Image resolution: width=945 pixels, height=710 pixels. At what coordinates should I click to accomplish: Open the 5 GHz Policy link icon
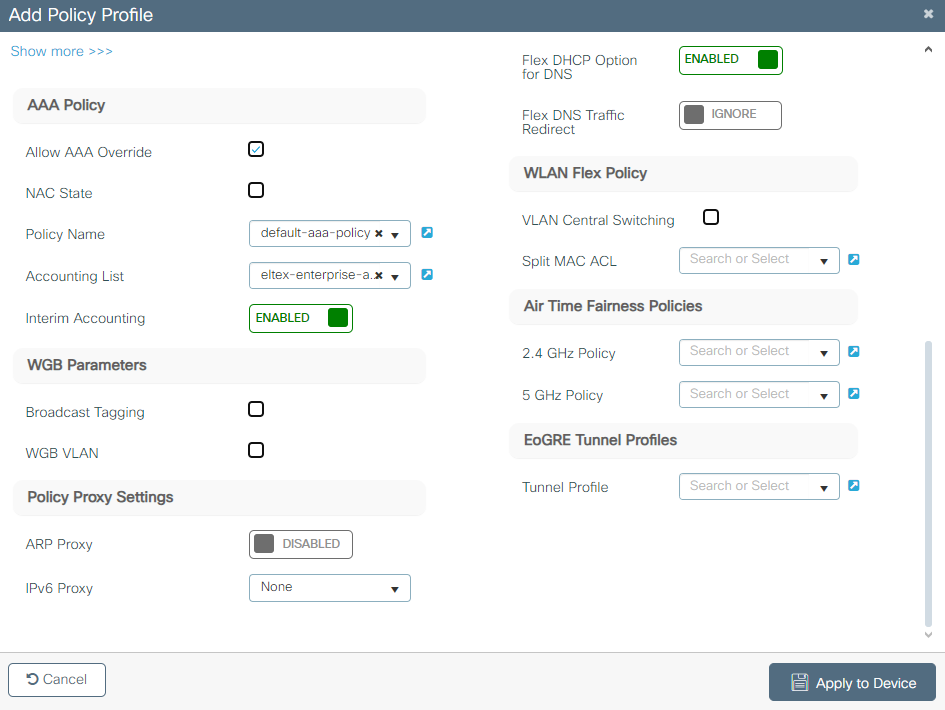coord(854,394)
